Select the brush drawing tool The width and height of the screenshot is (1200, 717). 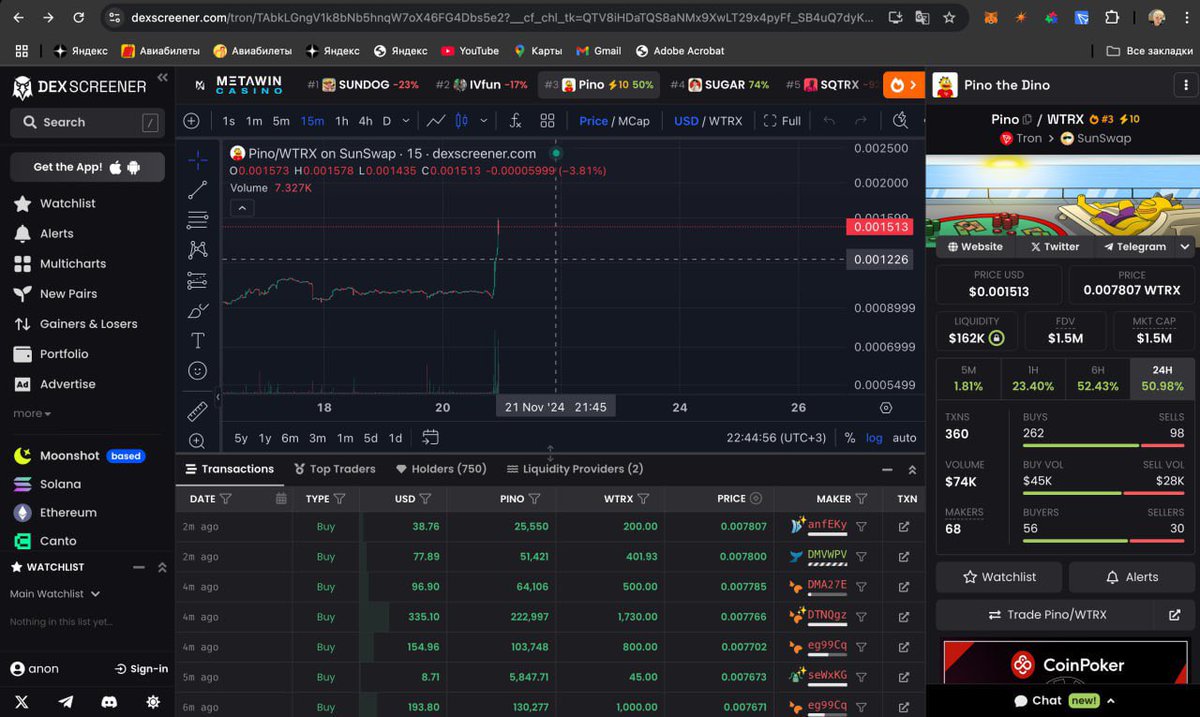point(198,310)
